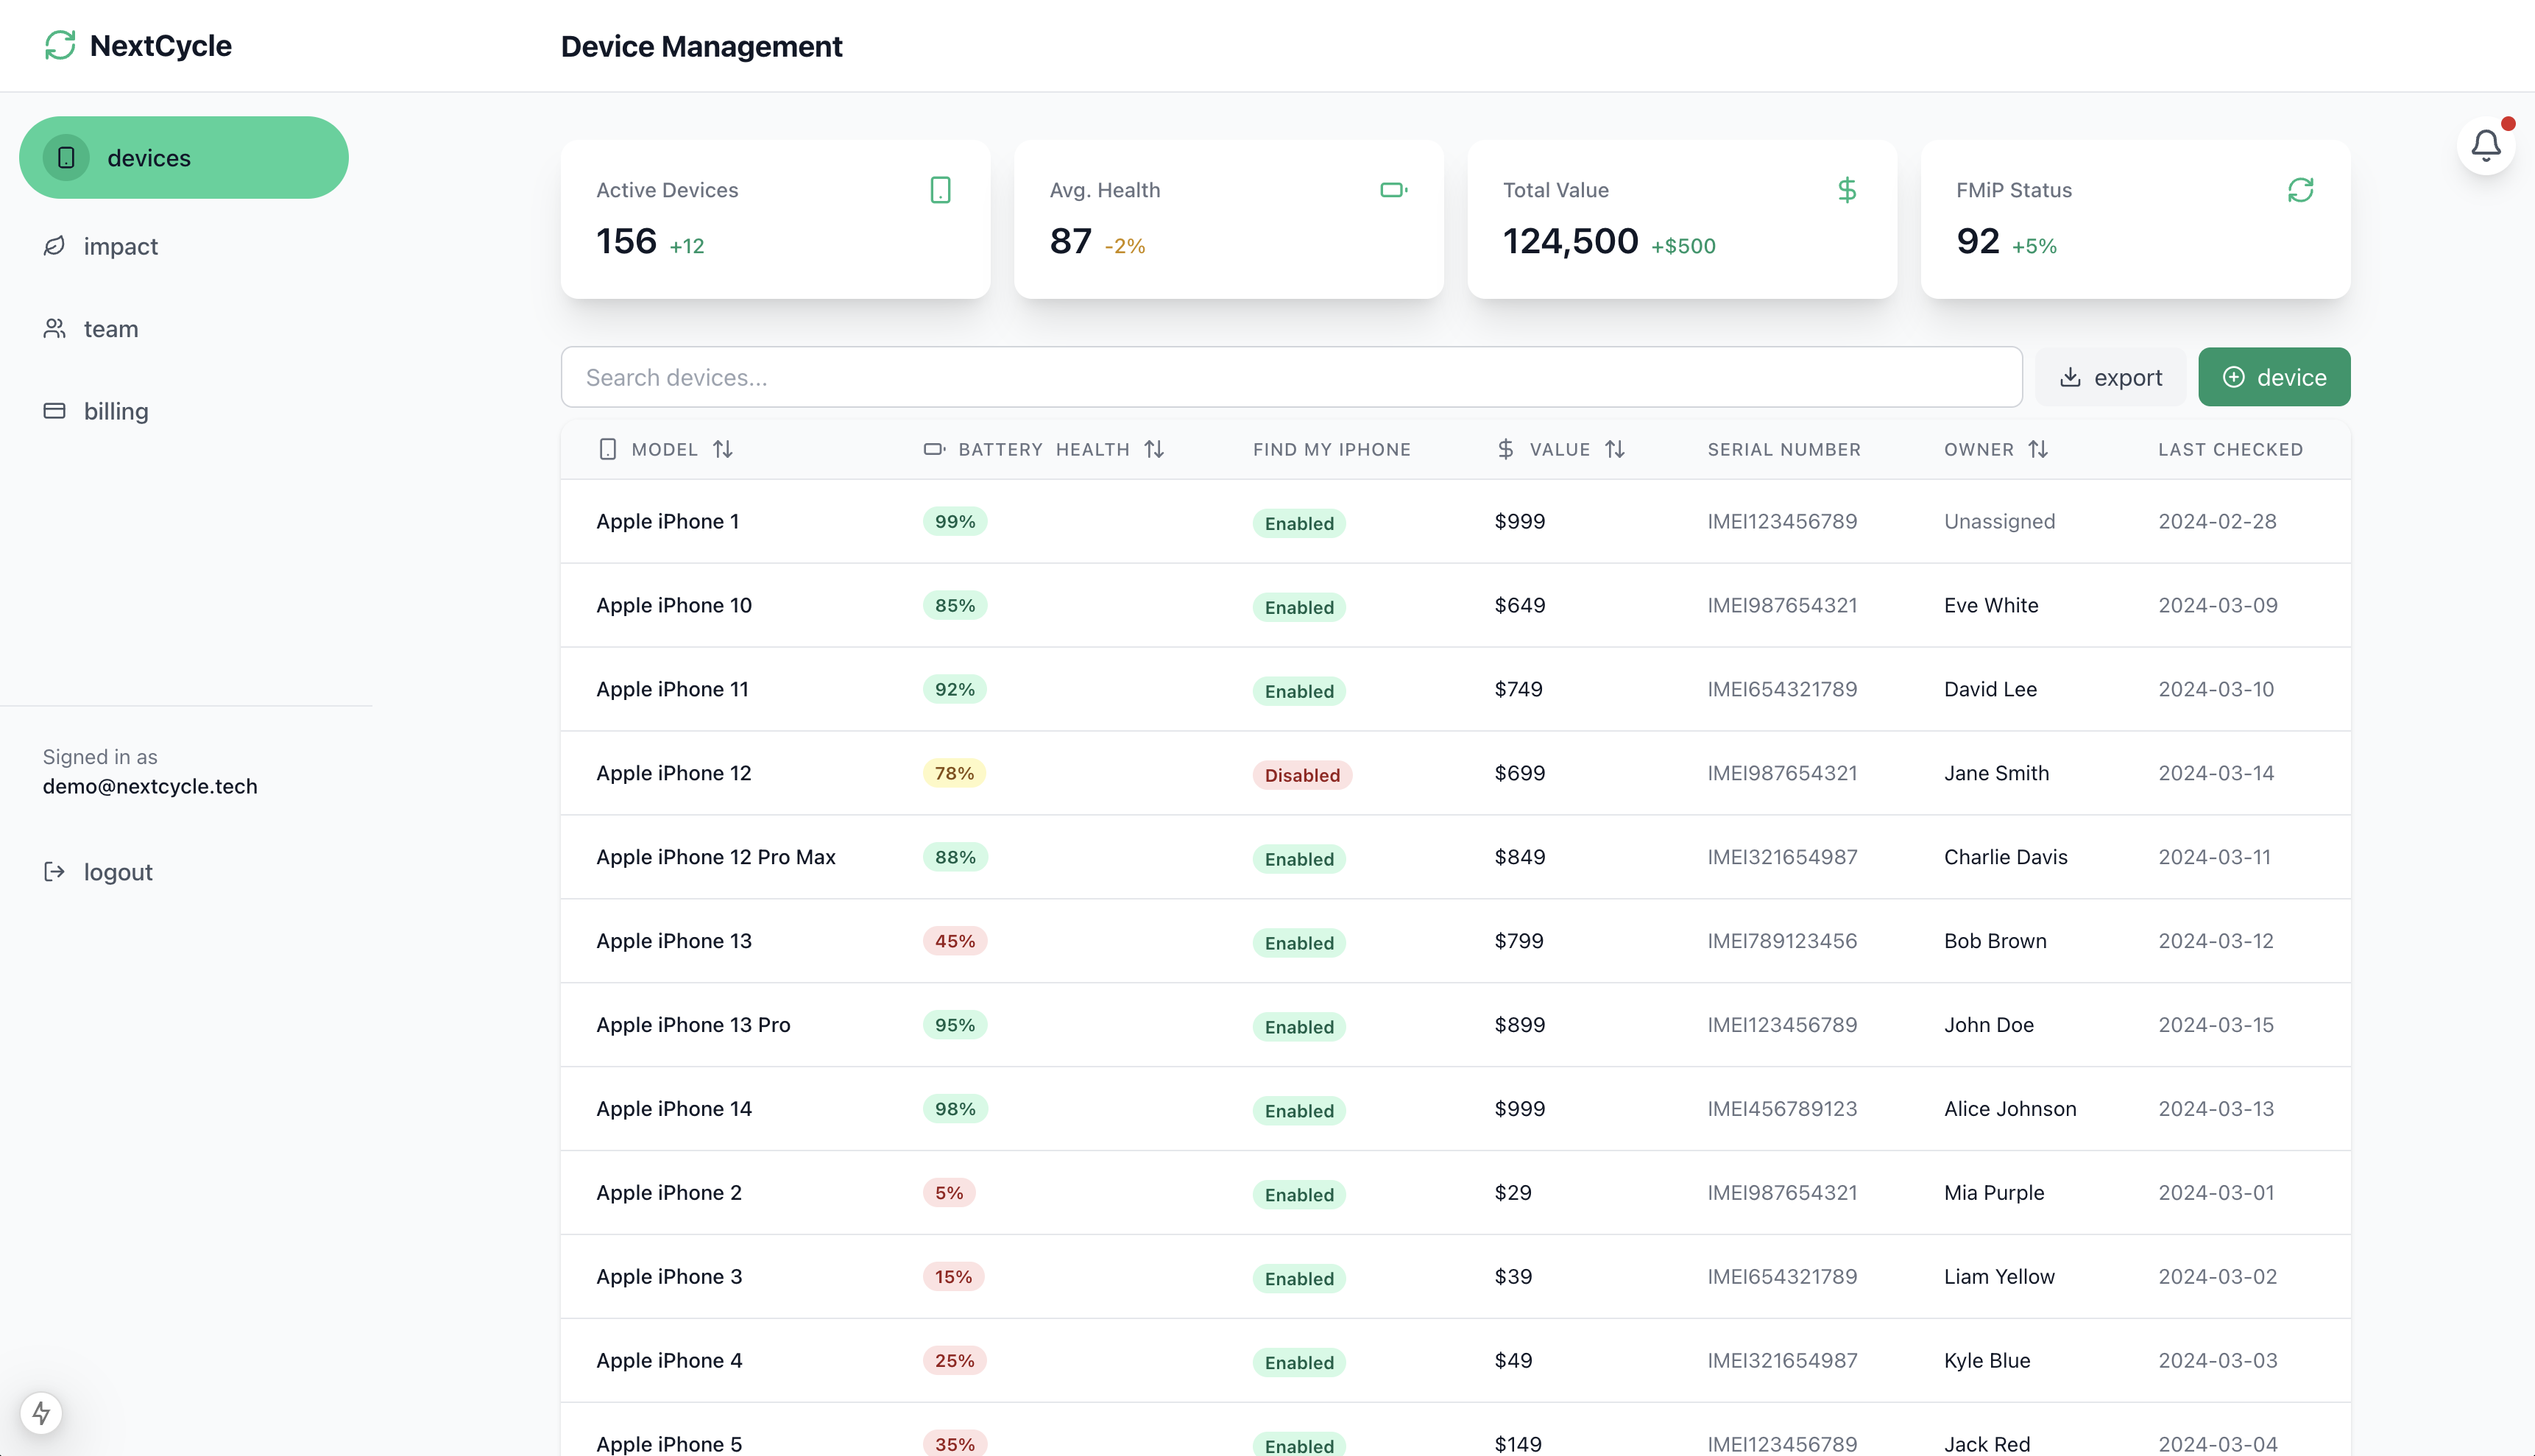The height and width of the screenshot is (1456, 2535).
Task: Log out of the account
Action: pos(118,872)
